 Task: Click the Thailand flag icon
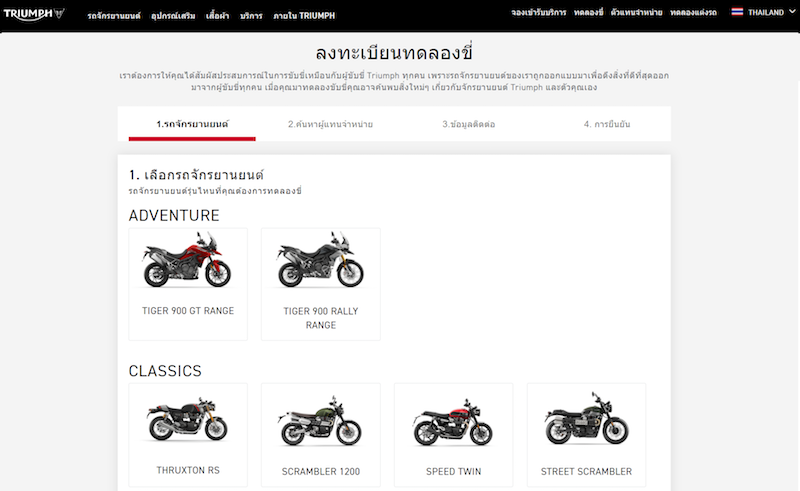point(737,12)
